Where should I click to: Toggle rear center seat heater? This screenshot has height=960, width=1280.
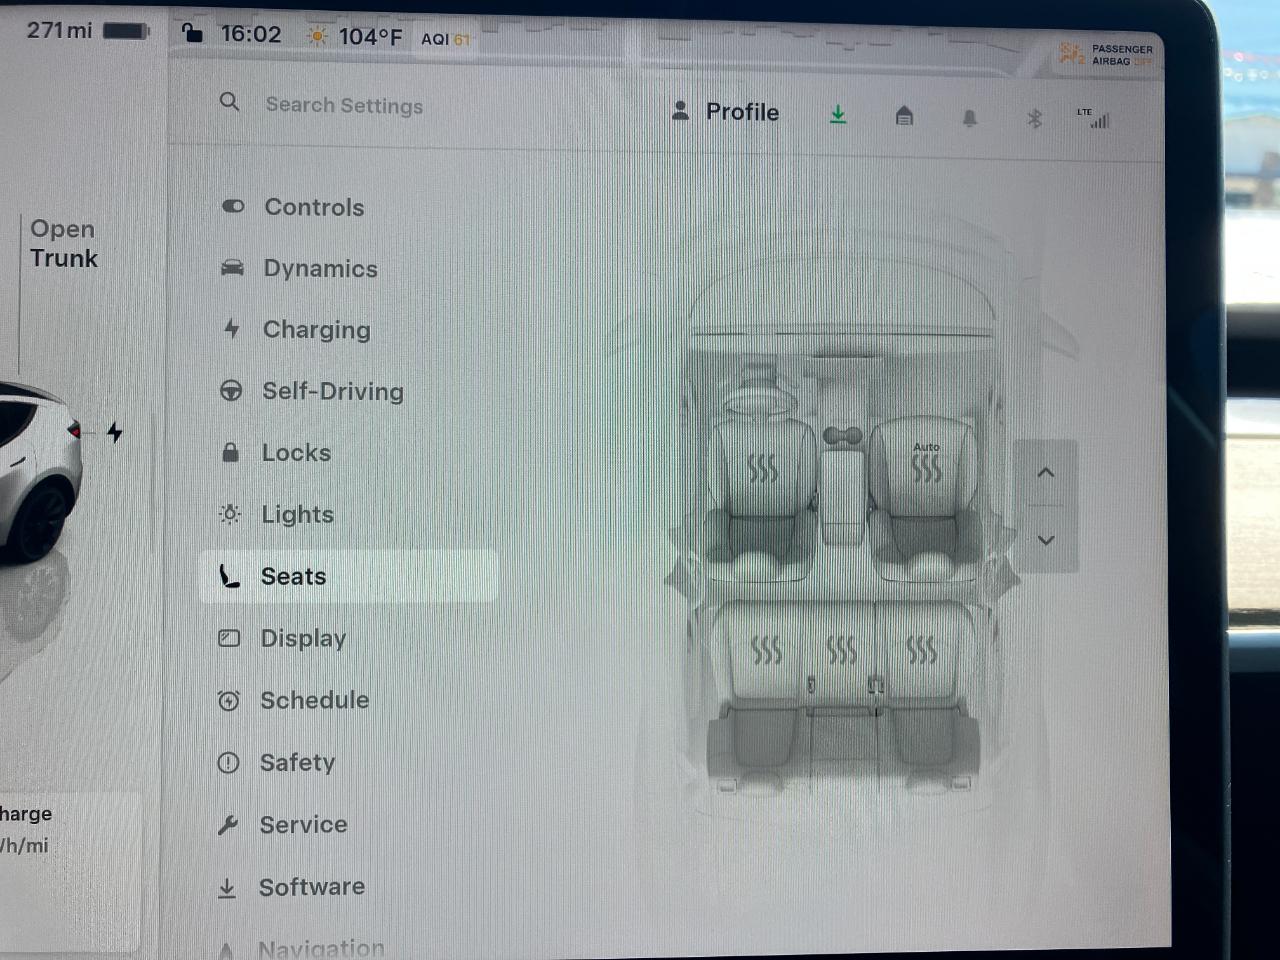[x=842, y=650]
